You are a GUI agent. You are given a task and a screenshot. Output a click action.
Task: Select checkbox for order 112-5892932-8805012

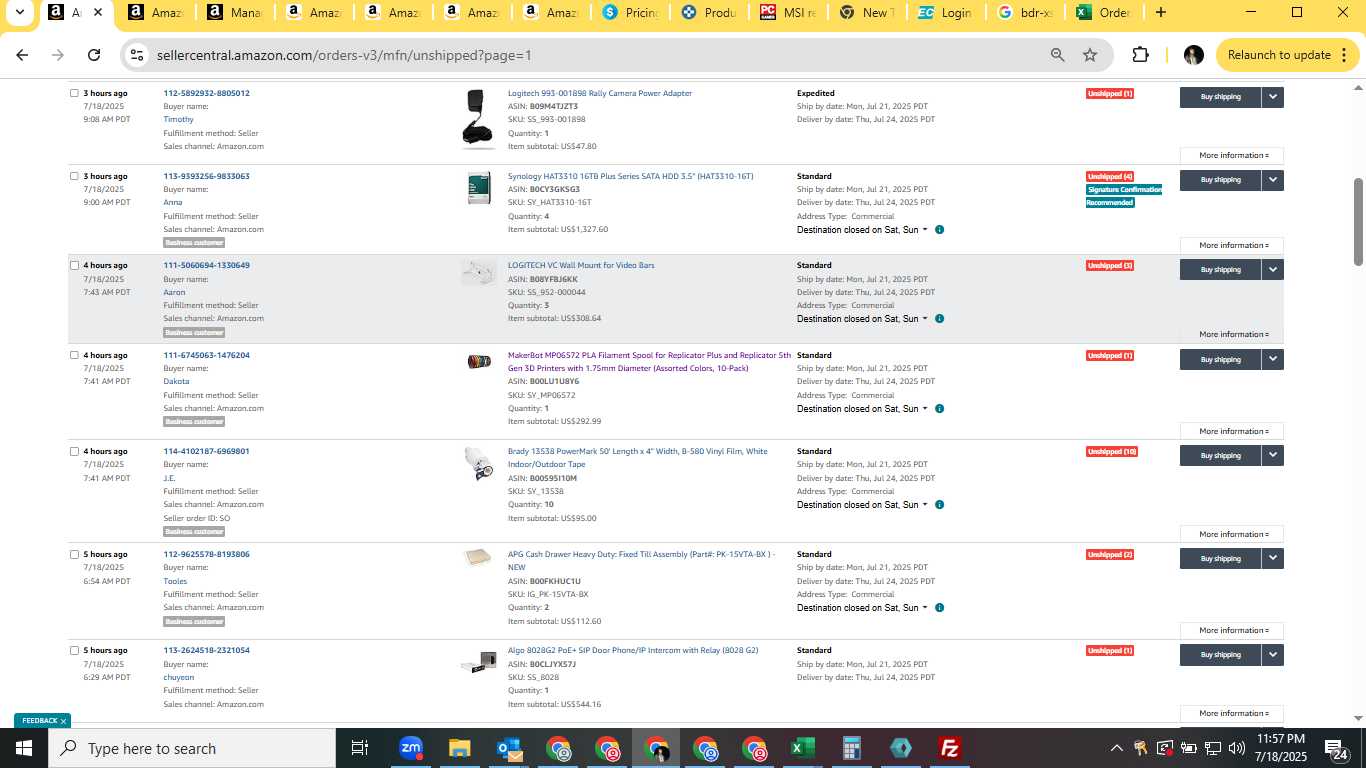coord(74,93)
